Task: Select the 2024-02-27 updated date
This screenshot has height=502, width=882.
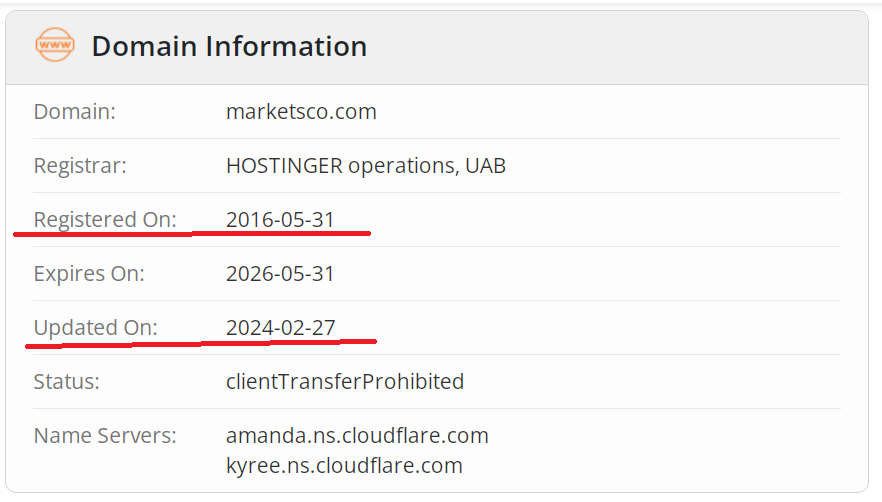Action: (x=280, y=327)
